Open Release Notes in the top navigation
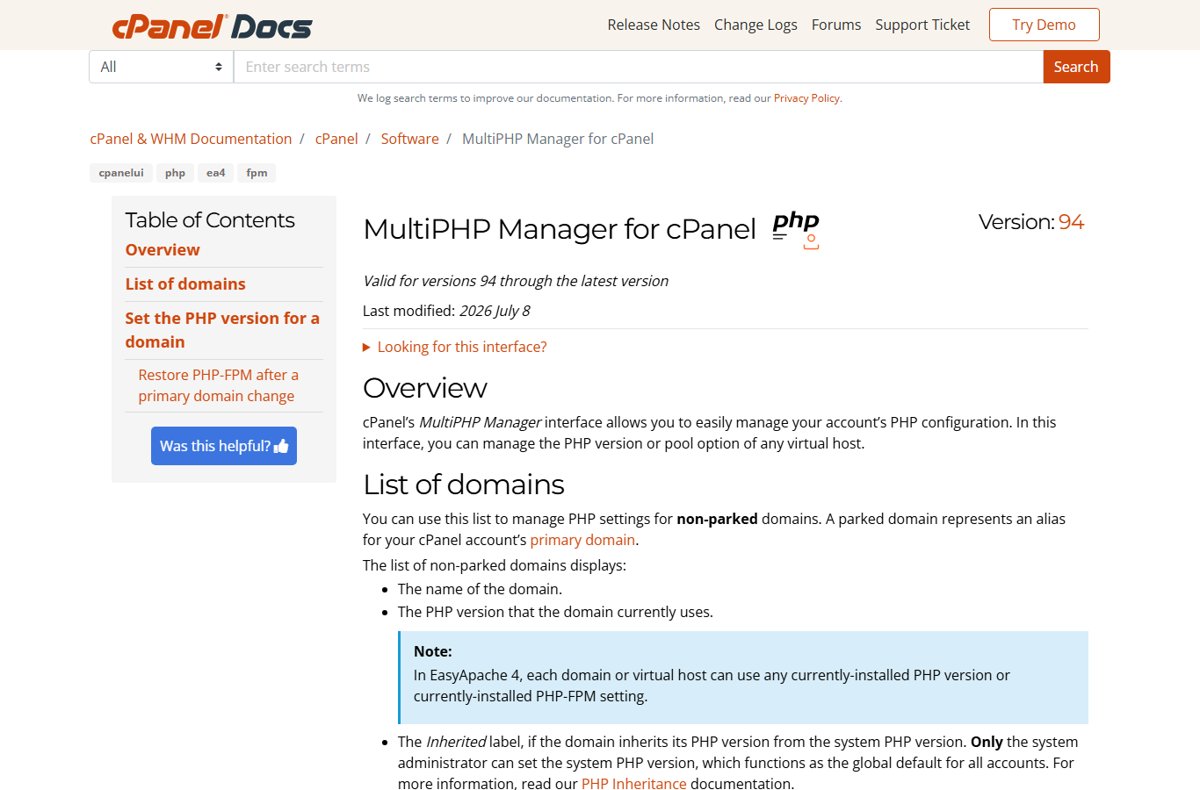This screenshot has height=790, width=1200. point(654,25)
